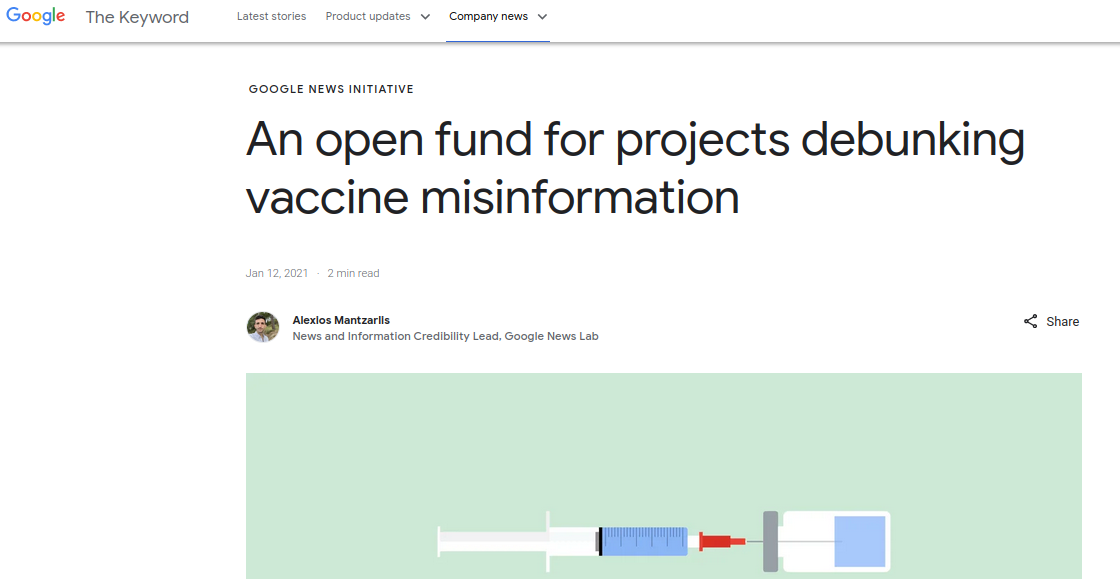Viewport: 1120px width, 579px height.
Task: Expand the Company news chevron
Action: click(542, 17)
